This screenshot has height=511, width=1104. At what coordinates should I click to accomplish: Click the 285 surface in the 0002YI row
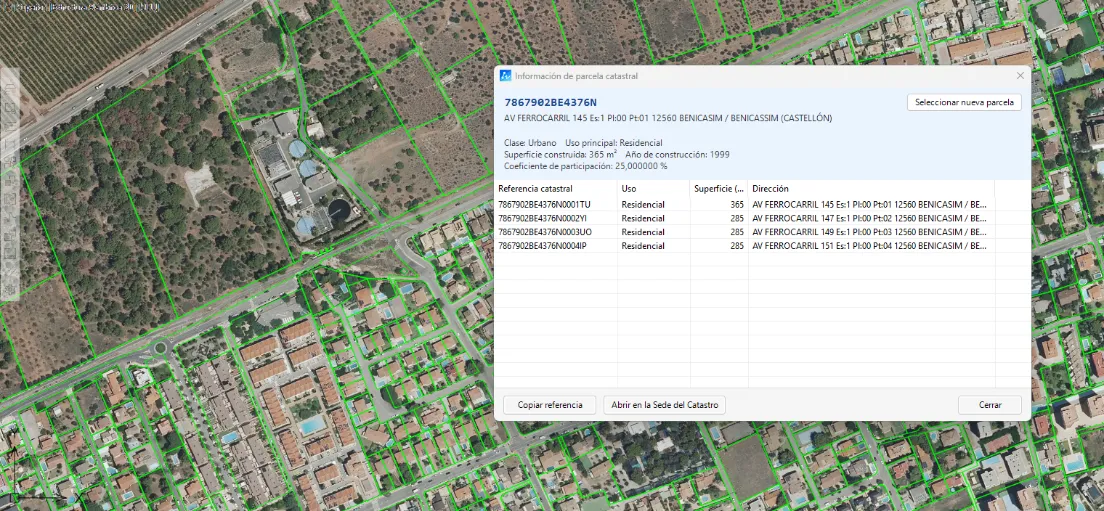pos(736,218)
